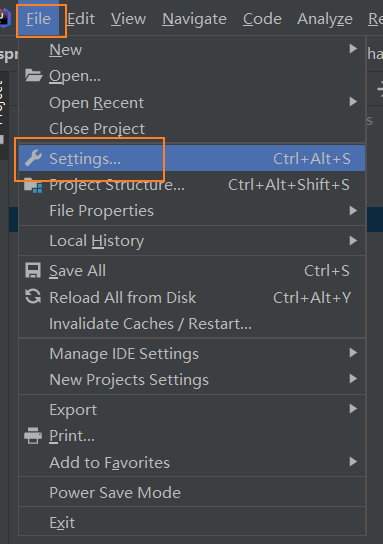
Task: Click the printer icon next to Print
Action: 33,436
